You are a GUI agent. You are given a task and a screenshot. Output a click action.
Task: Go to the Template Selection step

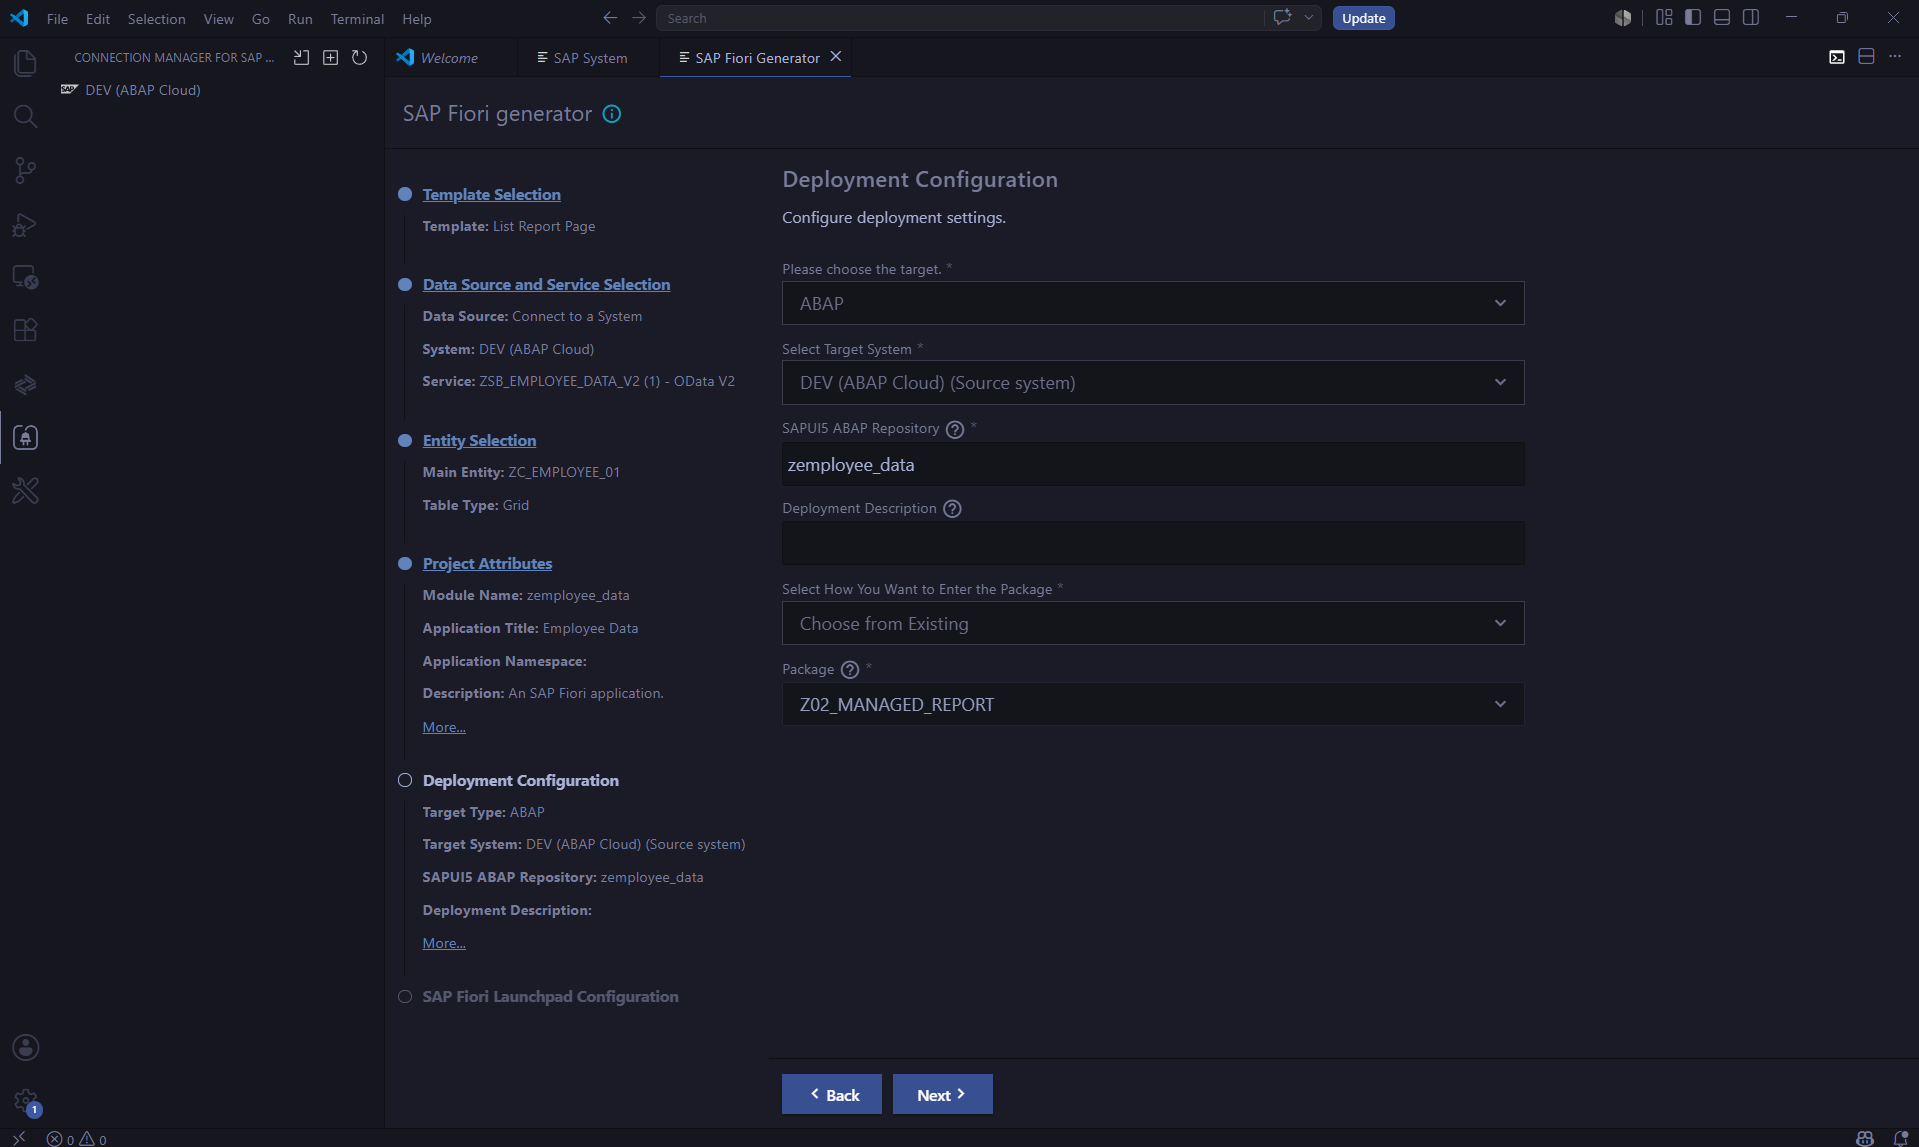coord(491,194)
